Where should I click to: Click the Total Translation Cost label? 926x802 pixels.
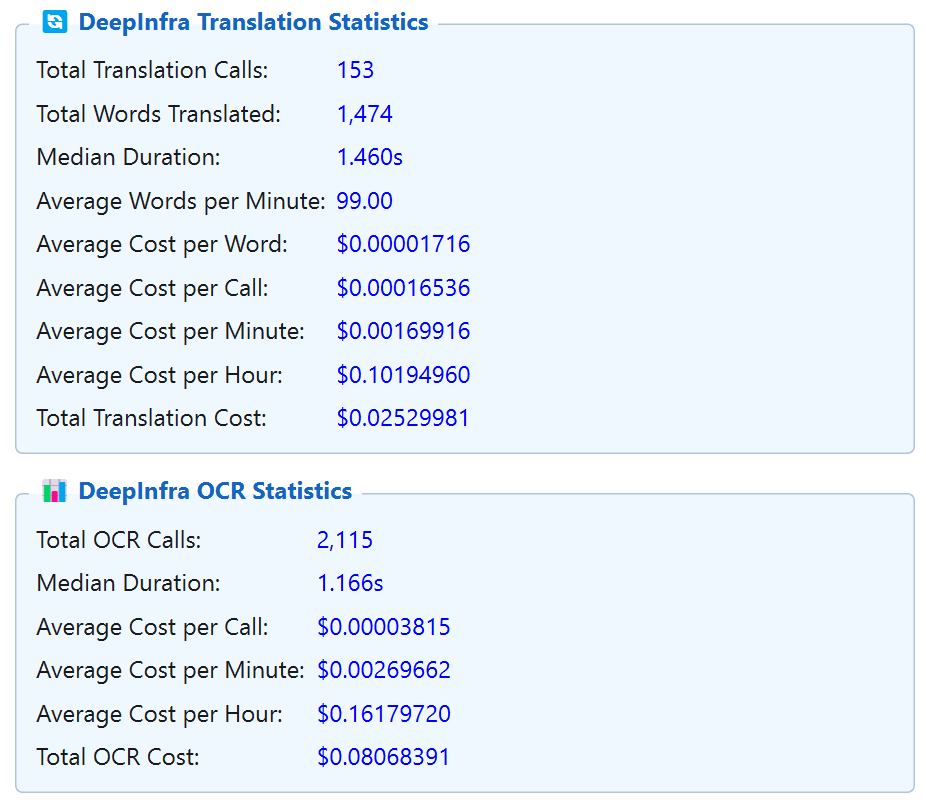pos(152,418)
